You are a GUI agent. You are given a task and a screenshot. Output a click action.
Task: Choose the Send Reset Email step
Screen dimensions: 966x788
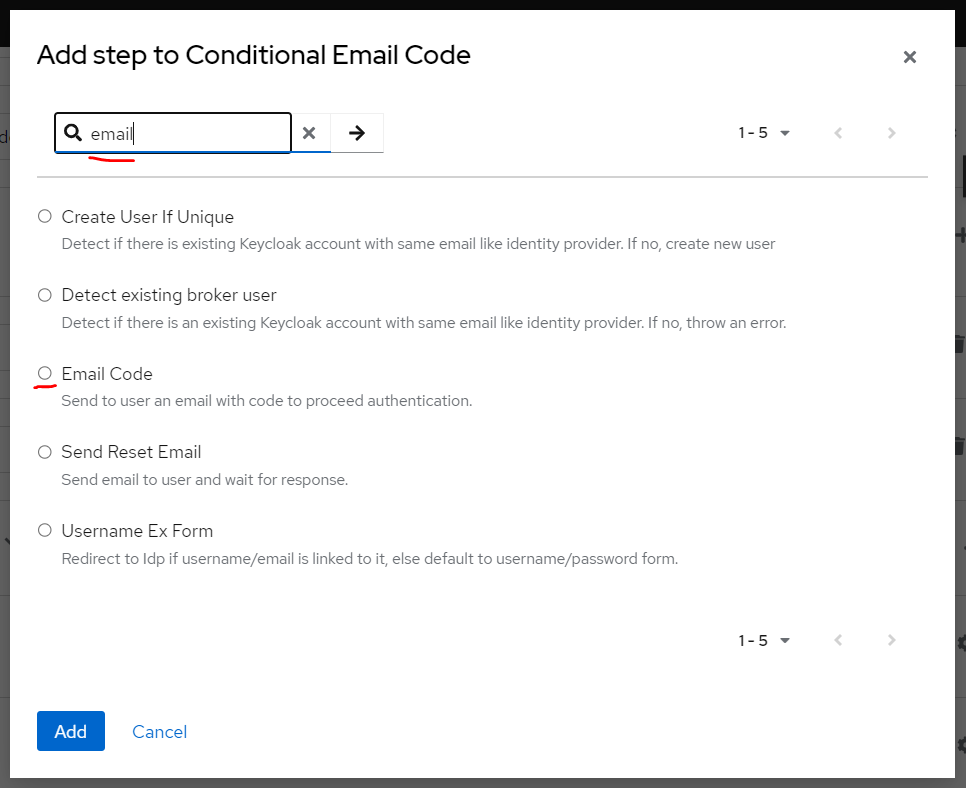[44, 452]
